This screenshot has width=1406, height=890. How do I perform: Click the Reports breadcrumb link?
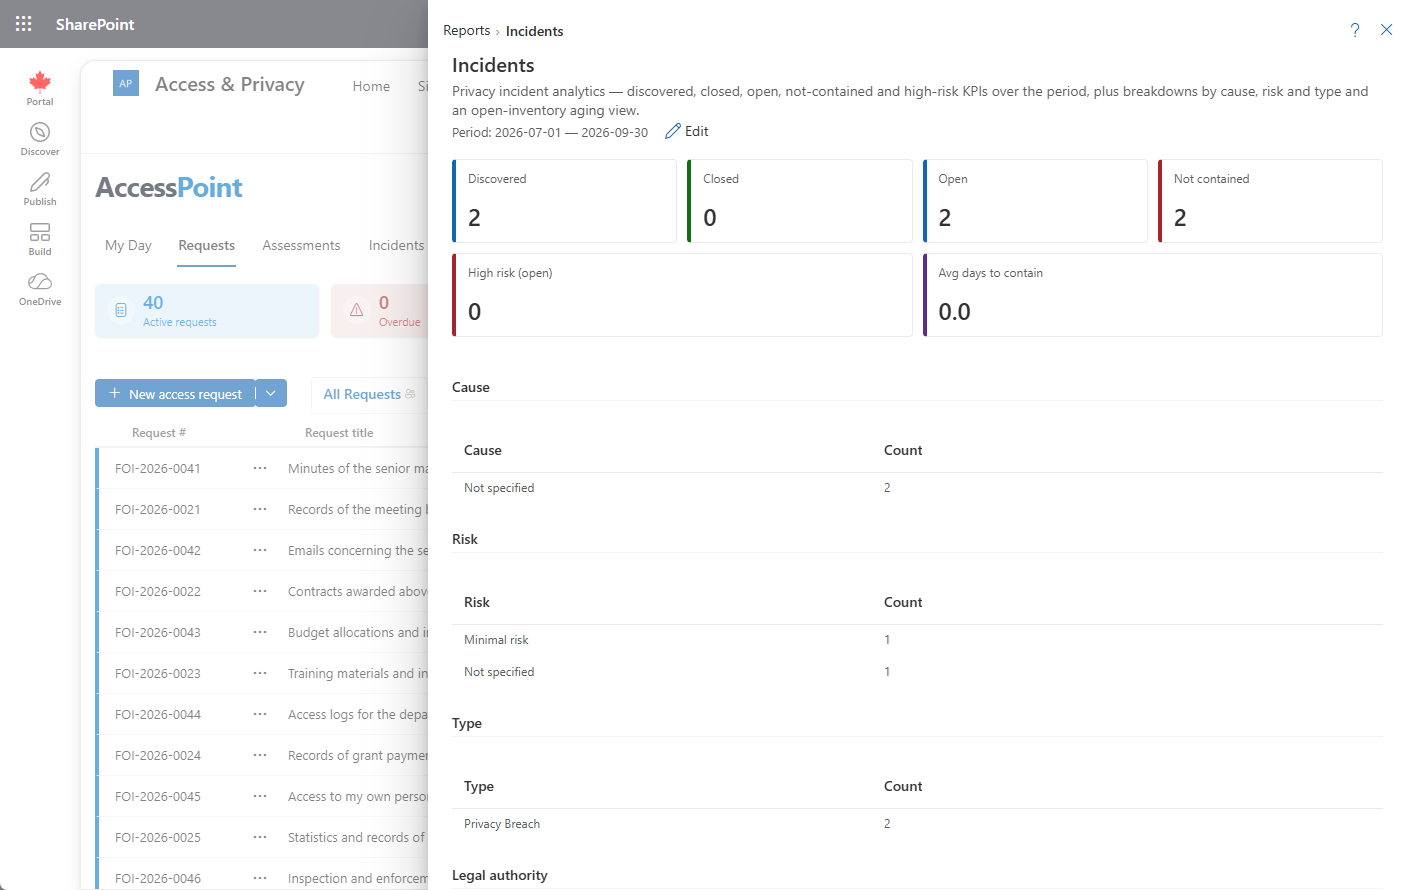pos(467,31)
